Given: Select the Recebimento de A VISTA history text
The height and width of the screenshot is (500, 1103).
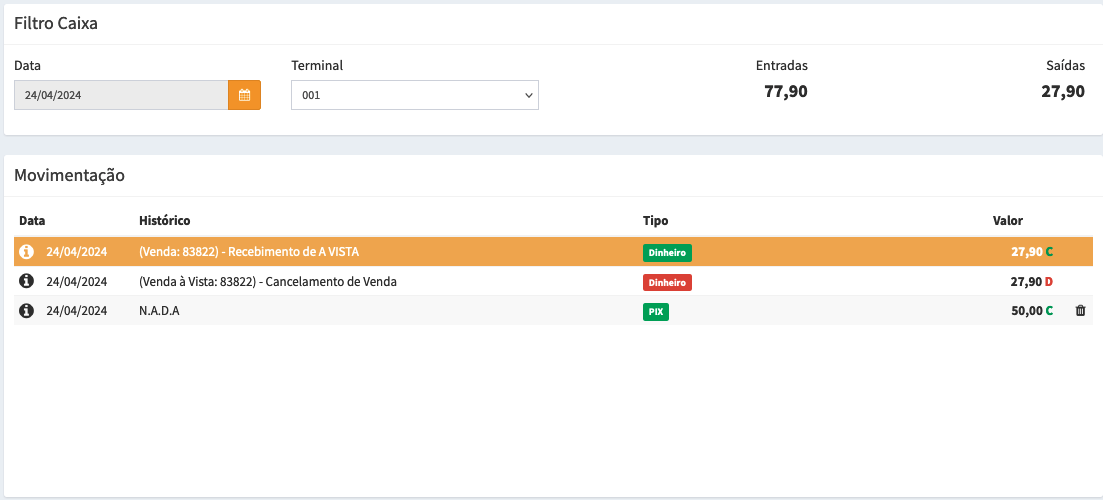Looking at the screenshot, I should coord(248,252).
